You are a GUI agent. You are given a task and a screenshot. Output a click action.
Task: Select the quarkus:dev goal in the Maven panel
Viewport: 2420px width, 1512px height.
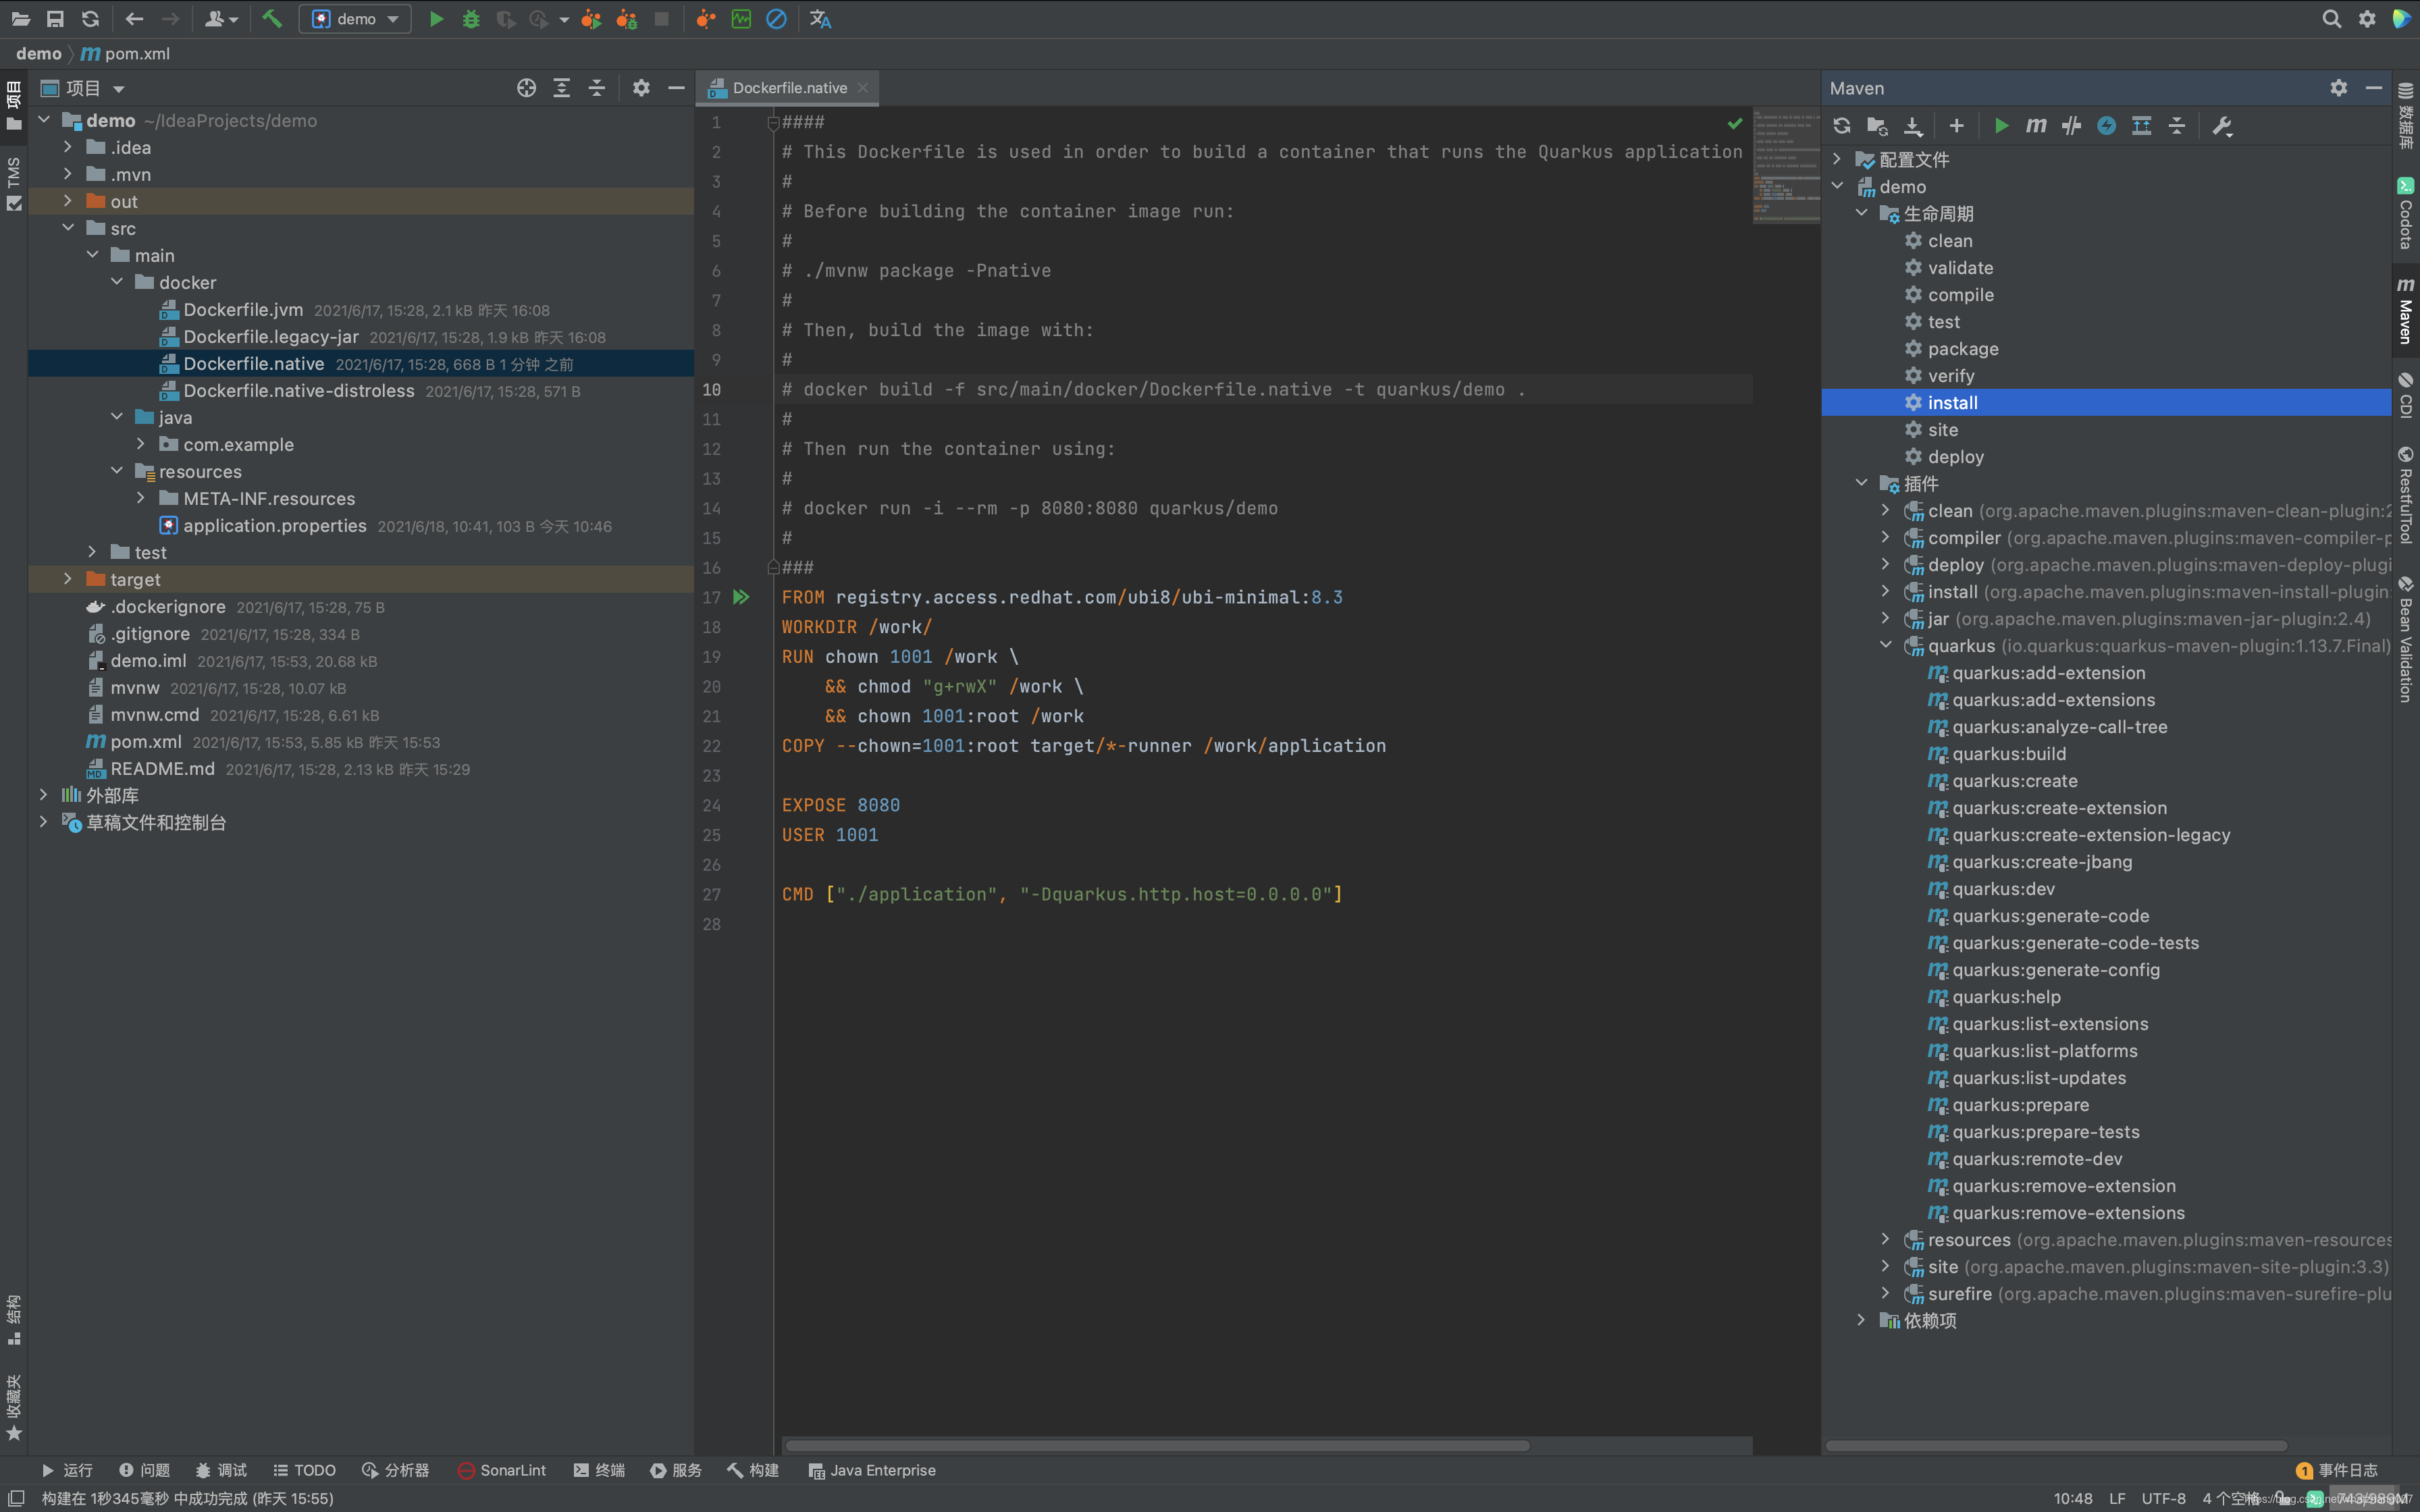pos(2003,889)
